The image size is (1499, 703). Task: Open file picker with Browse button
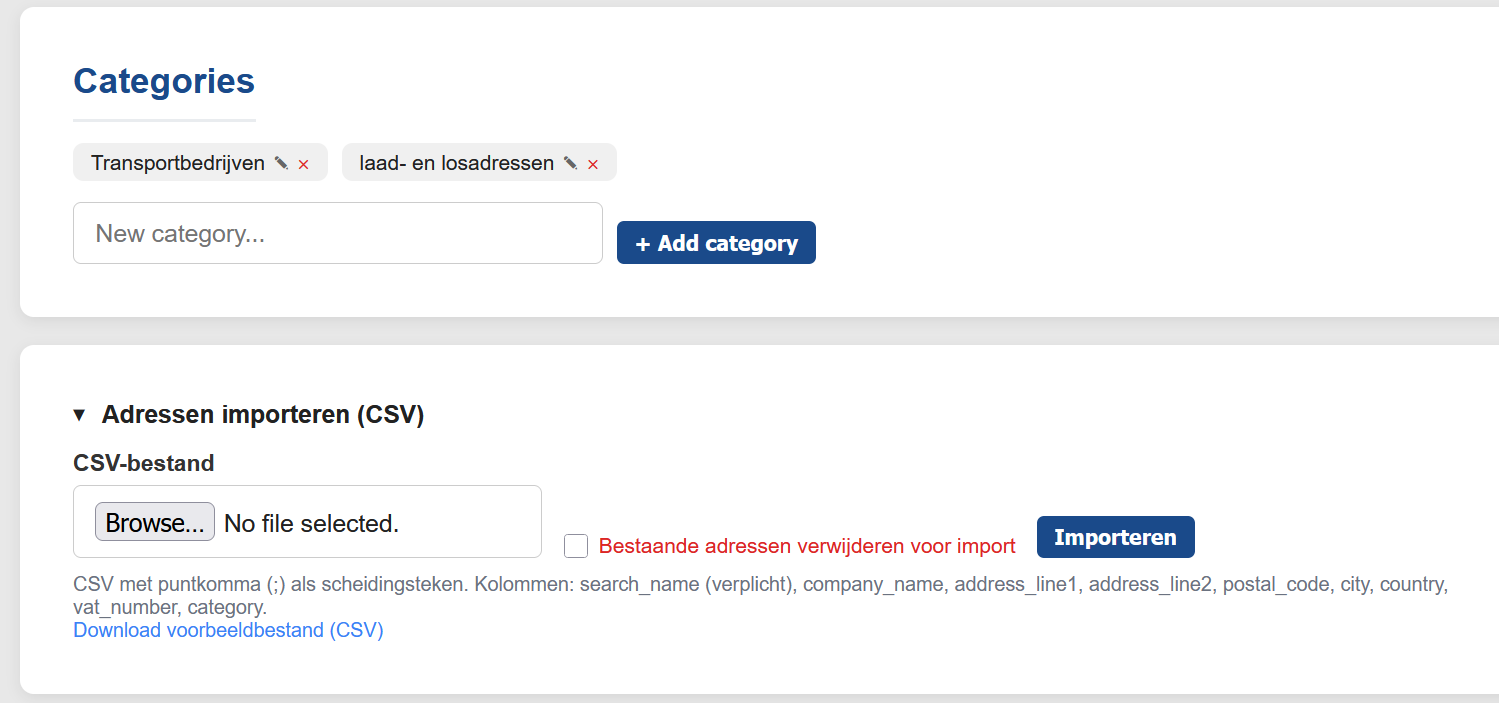pyautogui.click(x=154, y=522)
